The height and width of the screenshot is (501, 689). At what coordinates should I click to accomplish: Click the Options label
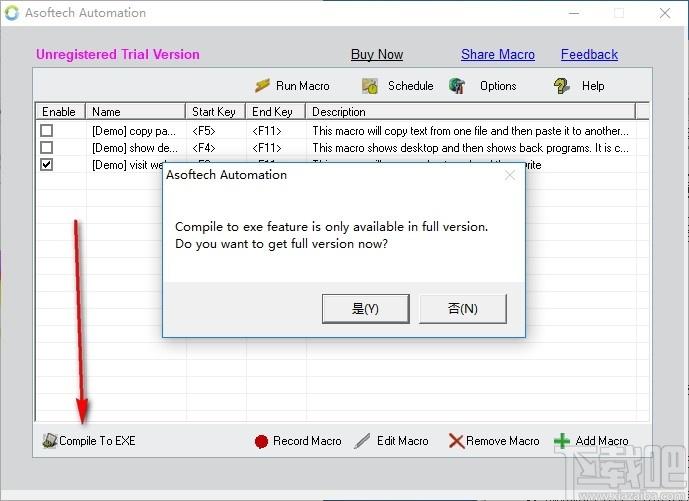(x=498, y=86)
